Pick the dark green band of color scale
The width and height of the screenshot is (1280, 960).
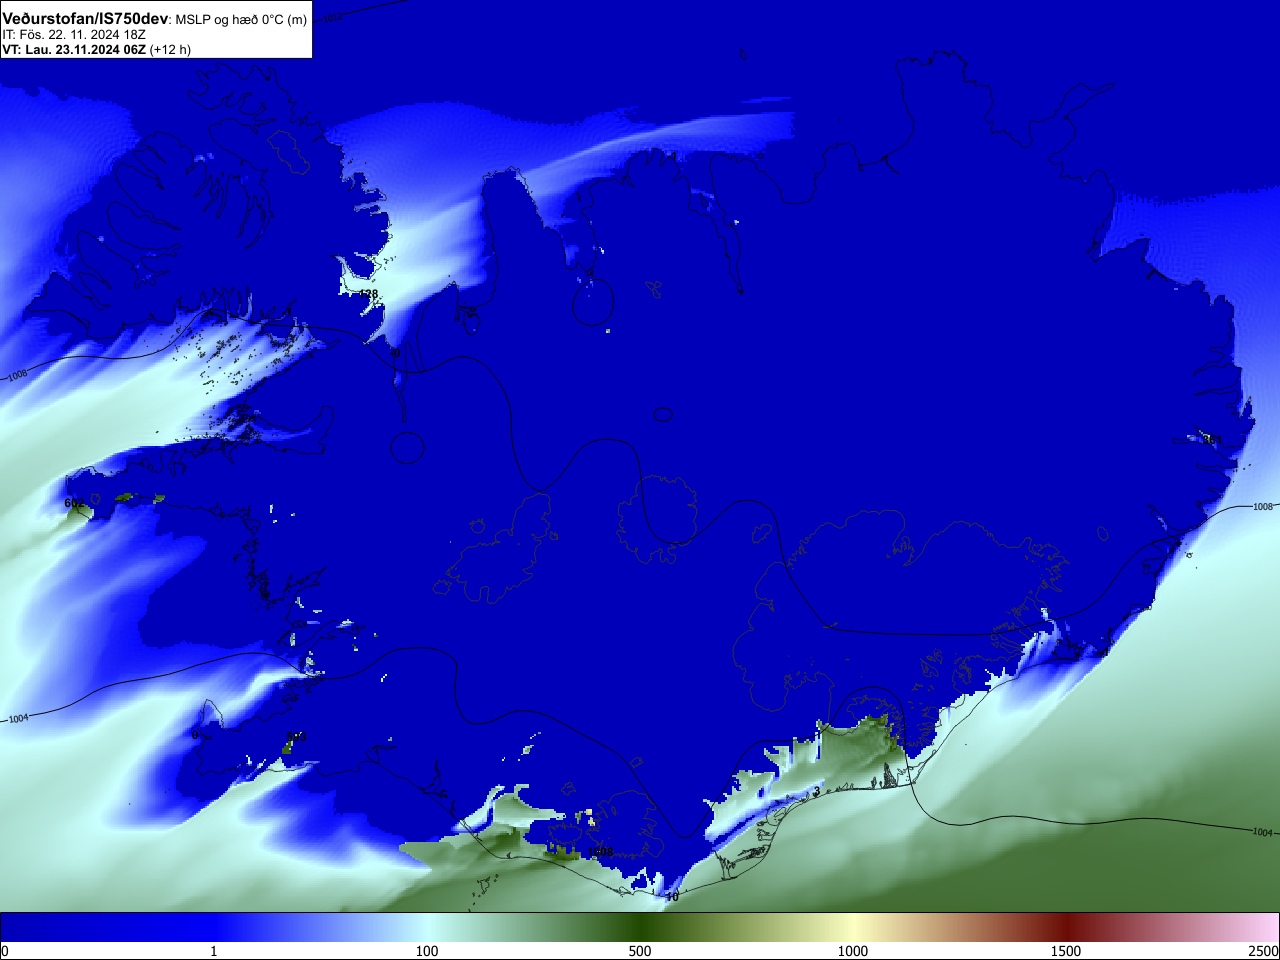[x=640, y=927]
